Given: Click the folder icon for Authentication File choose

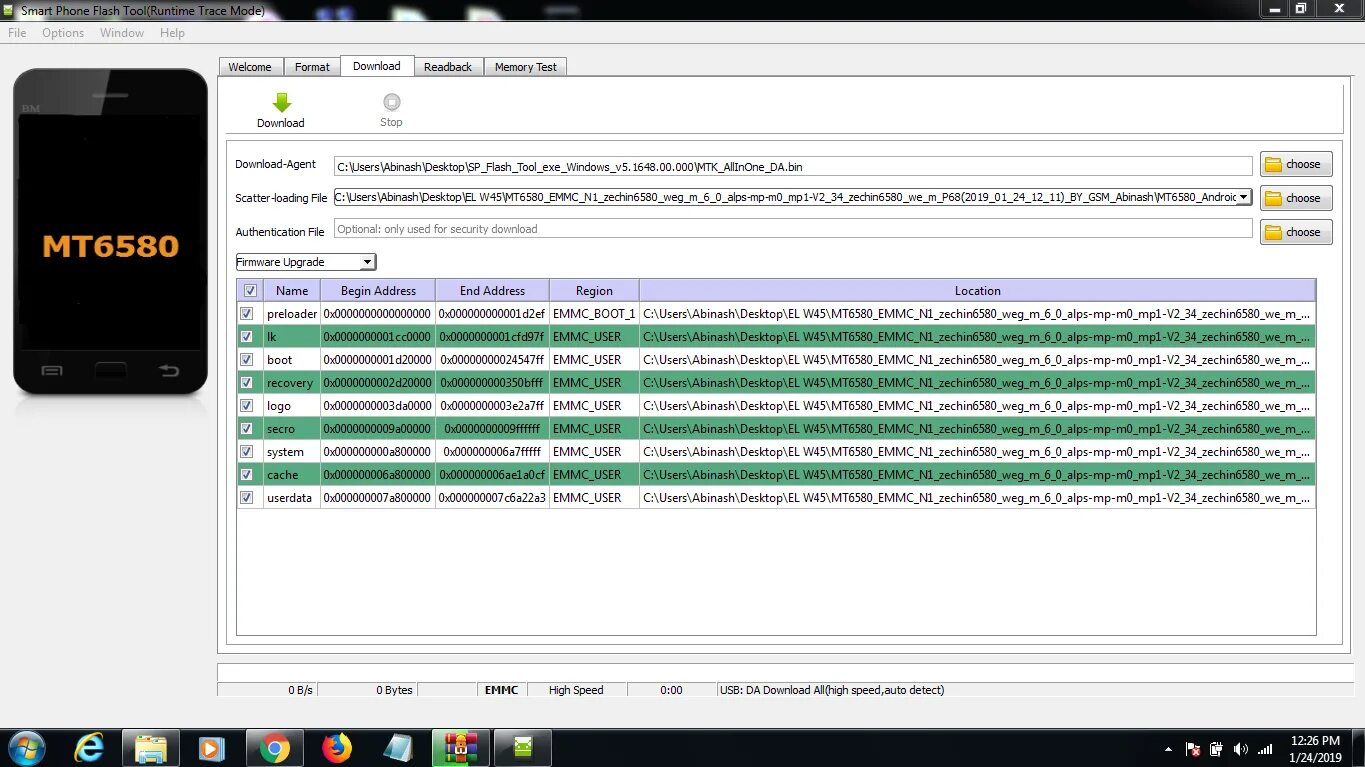Looking at the screenshot, I should click(1273, 232).
